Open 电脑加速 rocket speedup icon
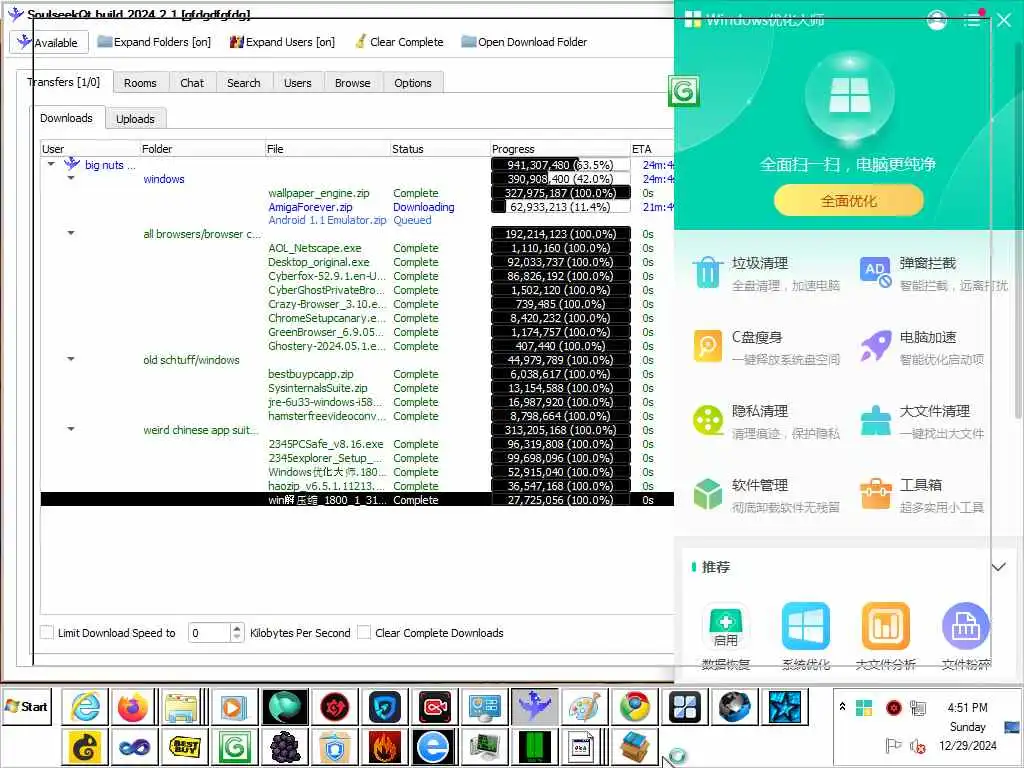 [875, 345]
